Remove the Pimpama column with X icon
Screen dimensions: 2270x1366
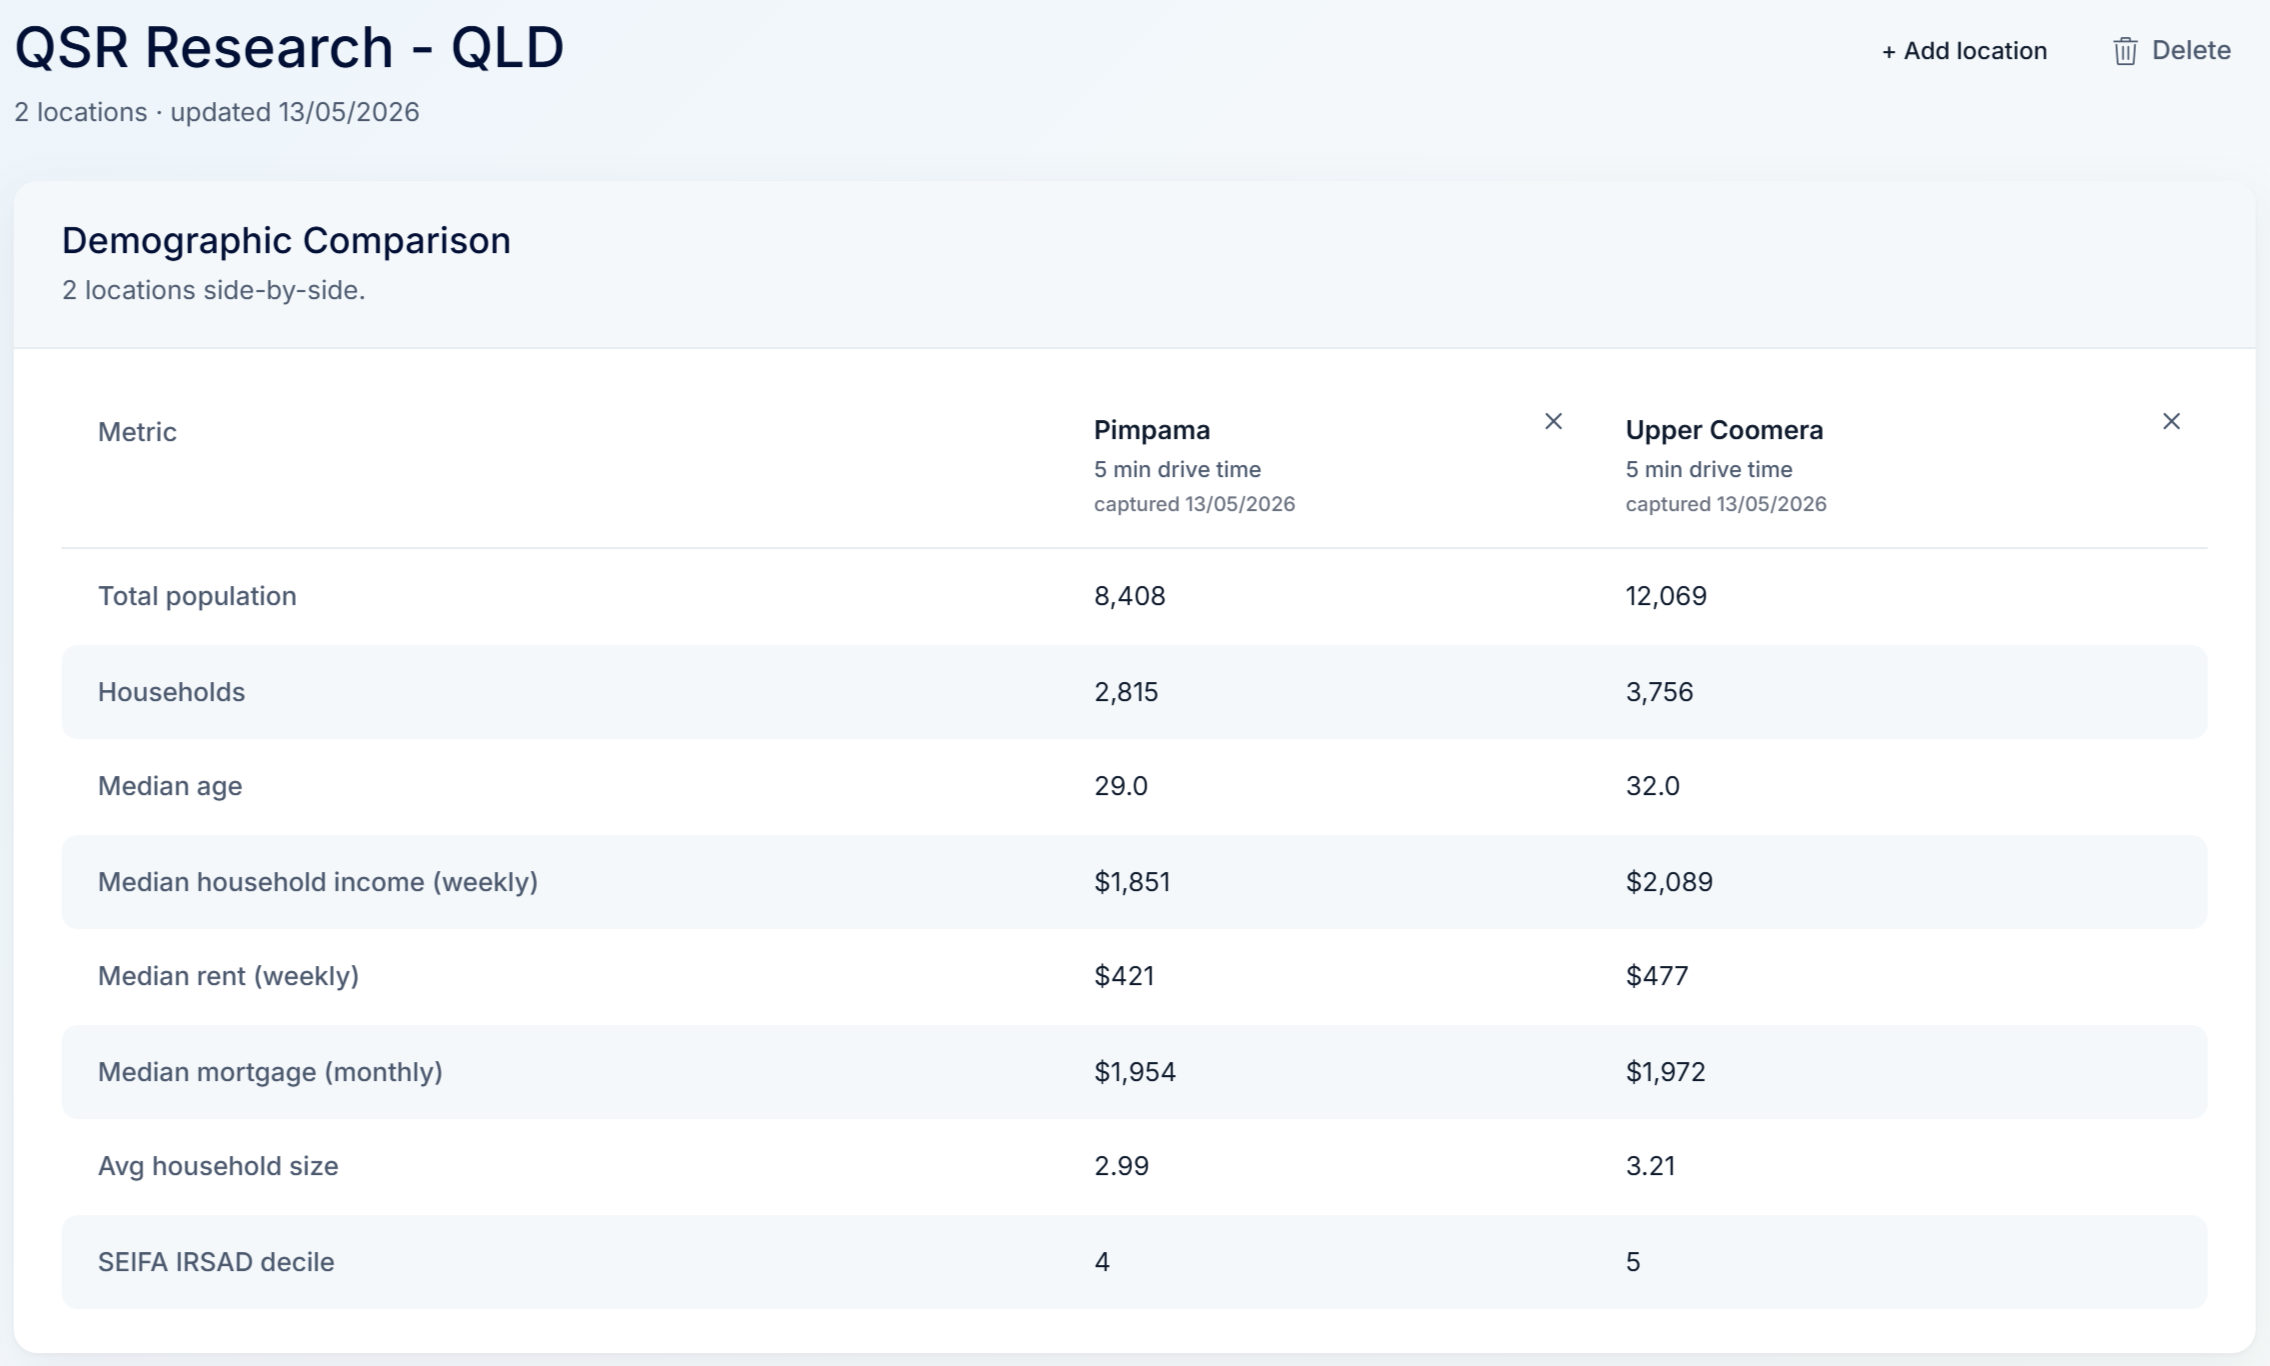pyautogui.click(x=1553, y=421)
